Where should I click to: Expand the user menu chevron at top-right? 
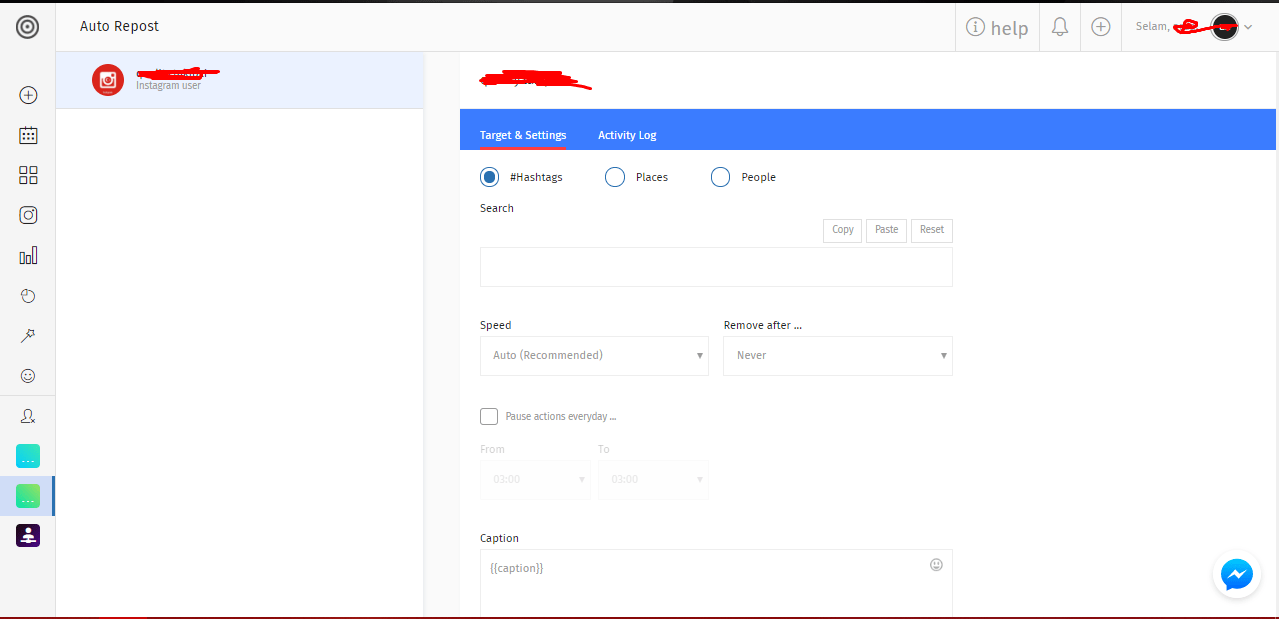pyautogui.click(x=1248, y=28)
